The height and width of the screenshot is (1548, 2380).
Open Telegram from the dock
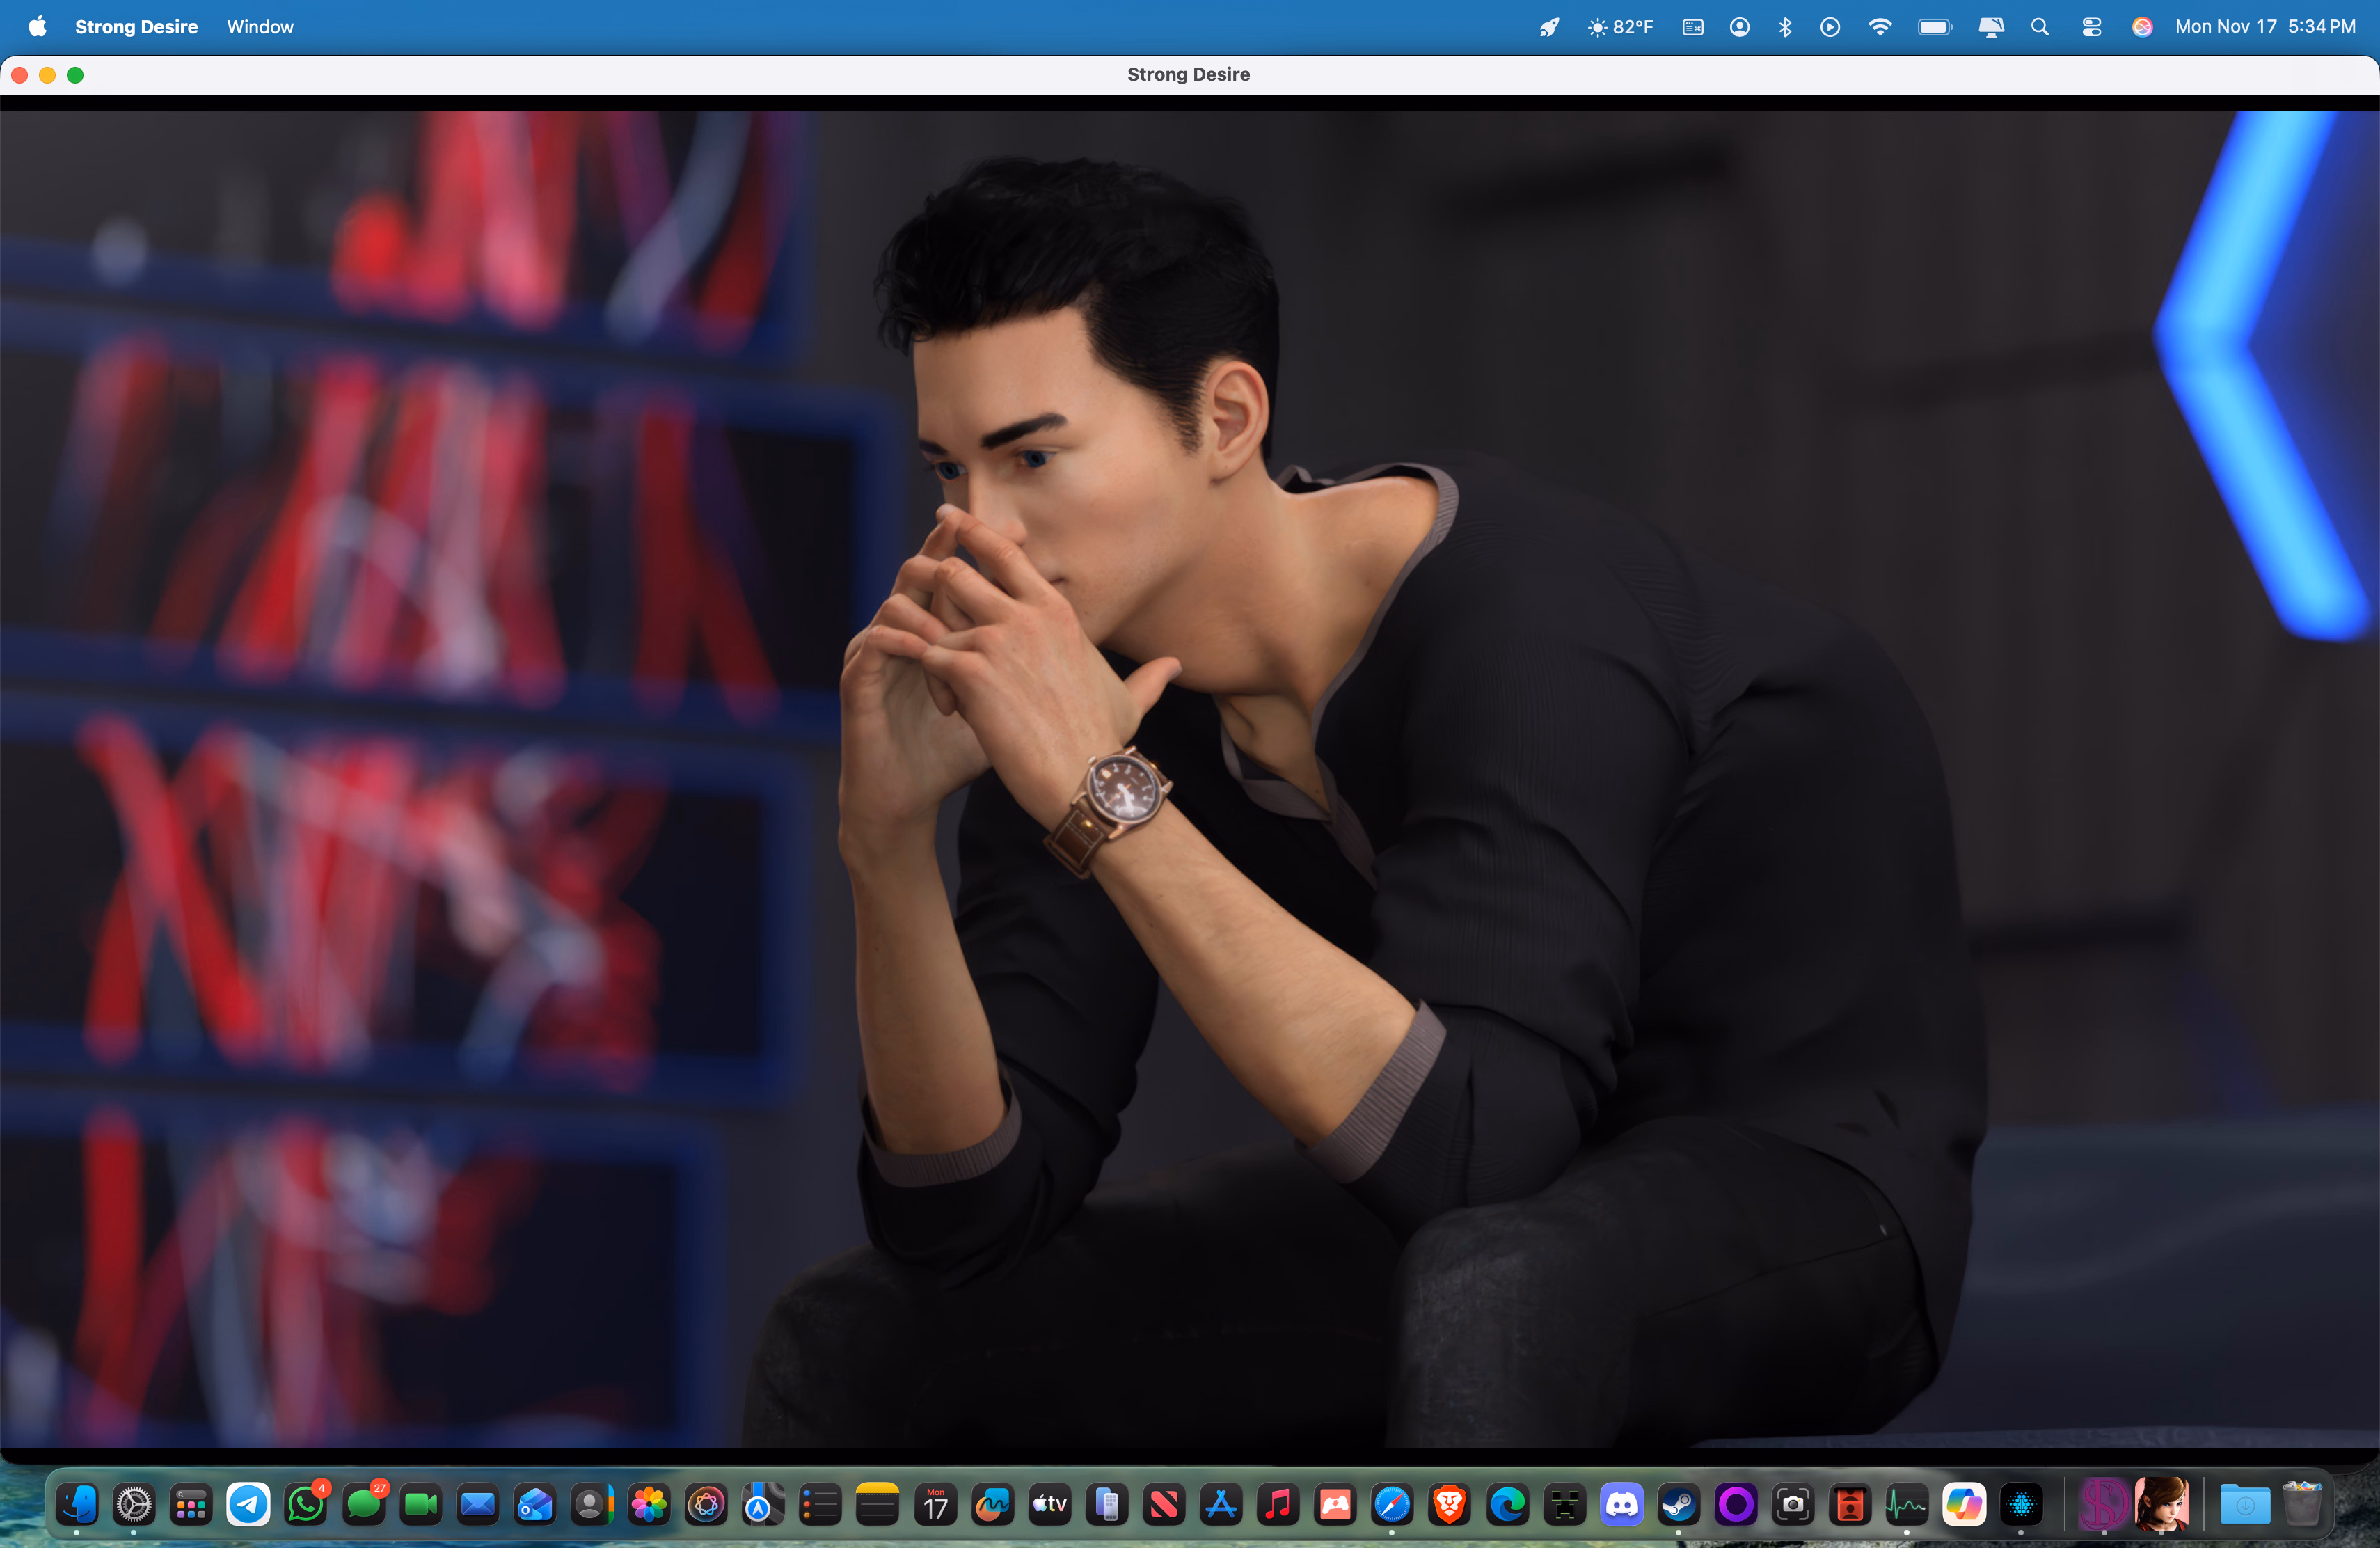click(248, 1504)
